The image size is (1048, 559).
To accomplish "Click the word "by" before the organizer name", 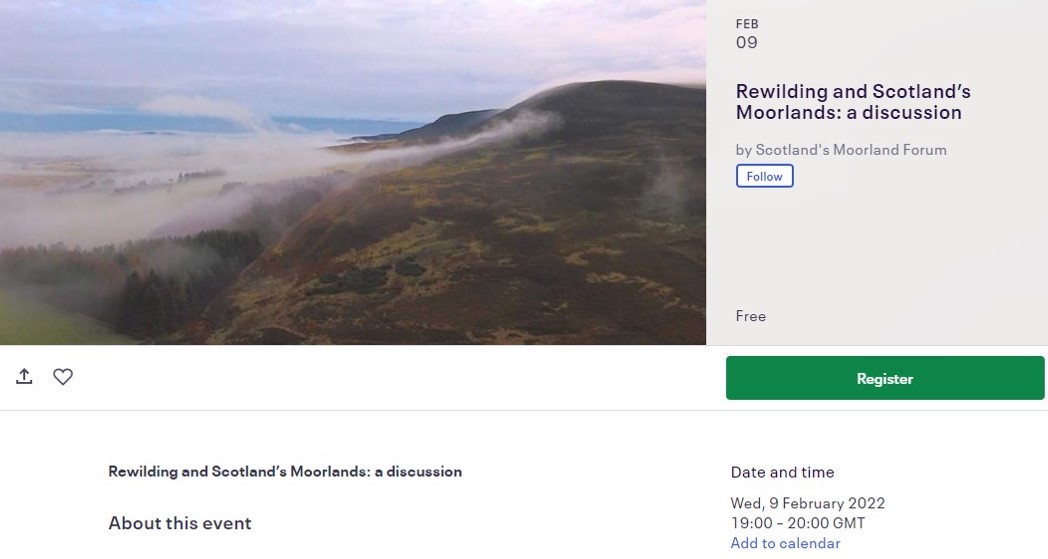I will (x=743, y=150).
